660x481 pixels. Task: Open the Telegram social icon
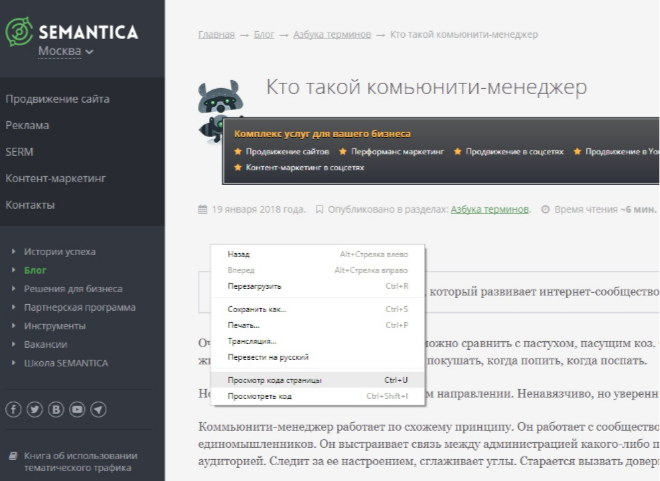tap(98, 409)
